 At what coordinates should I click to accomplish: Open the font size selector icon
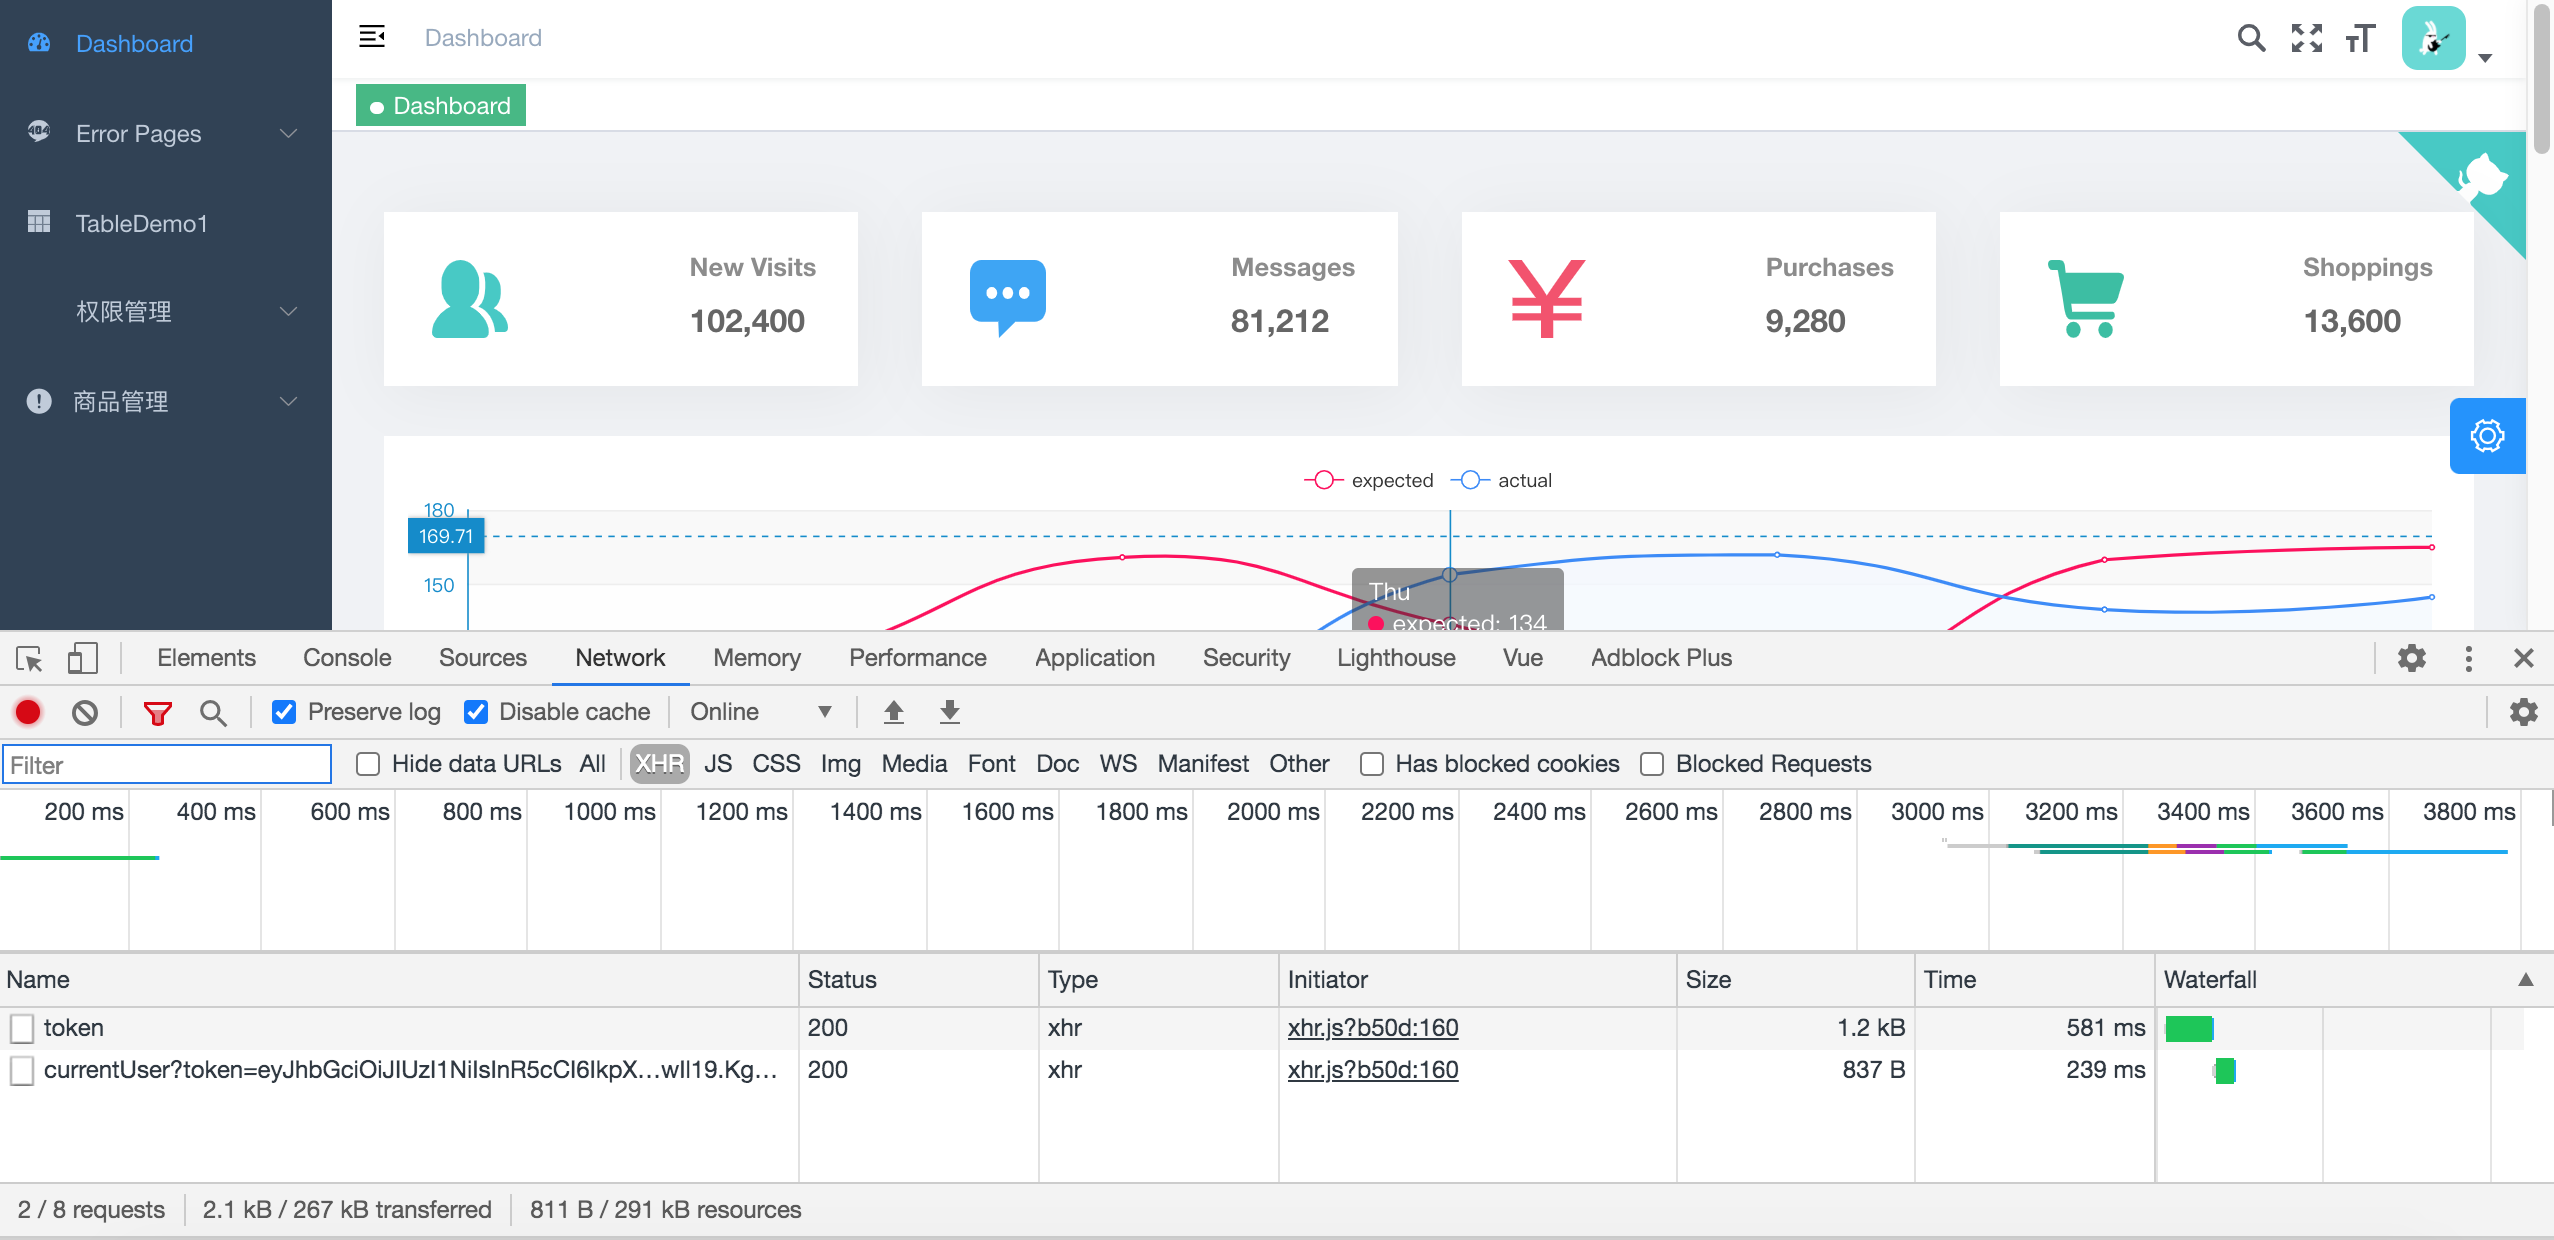pyautogui.click(x=2361, y=38)
